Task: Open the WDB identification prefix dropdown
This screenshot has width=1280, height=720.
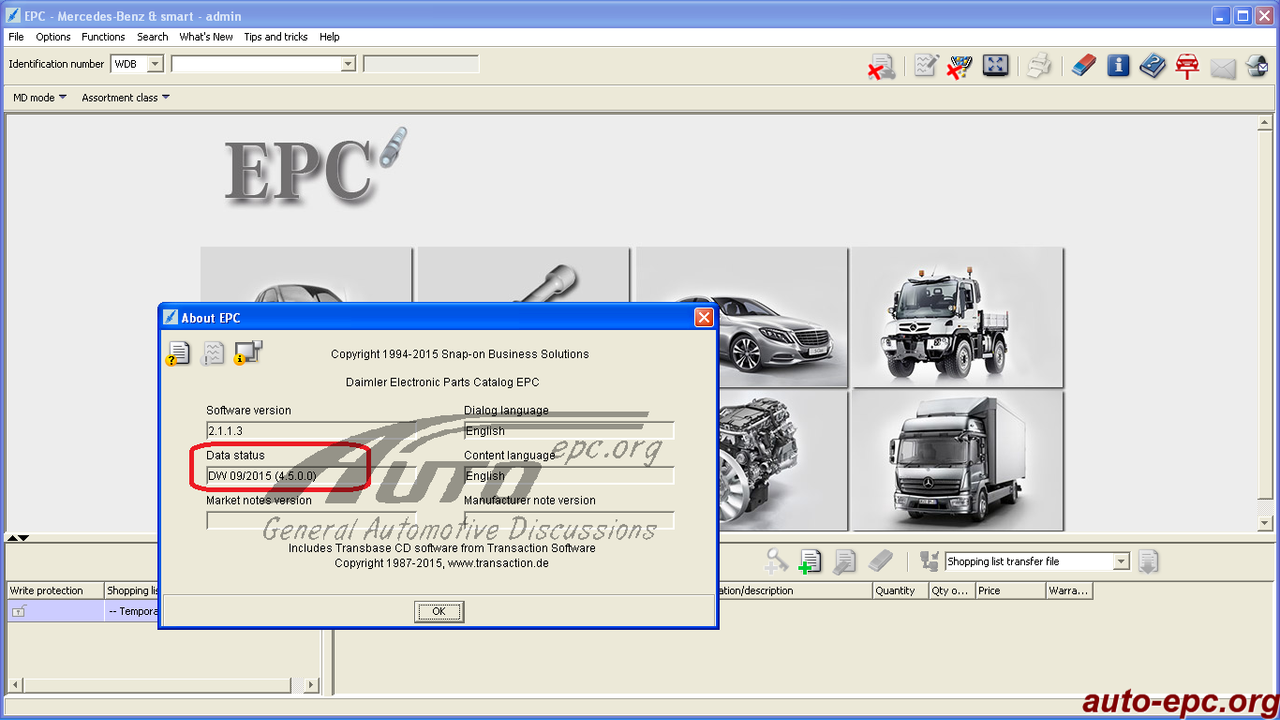Action: click(155, 64)
